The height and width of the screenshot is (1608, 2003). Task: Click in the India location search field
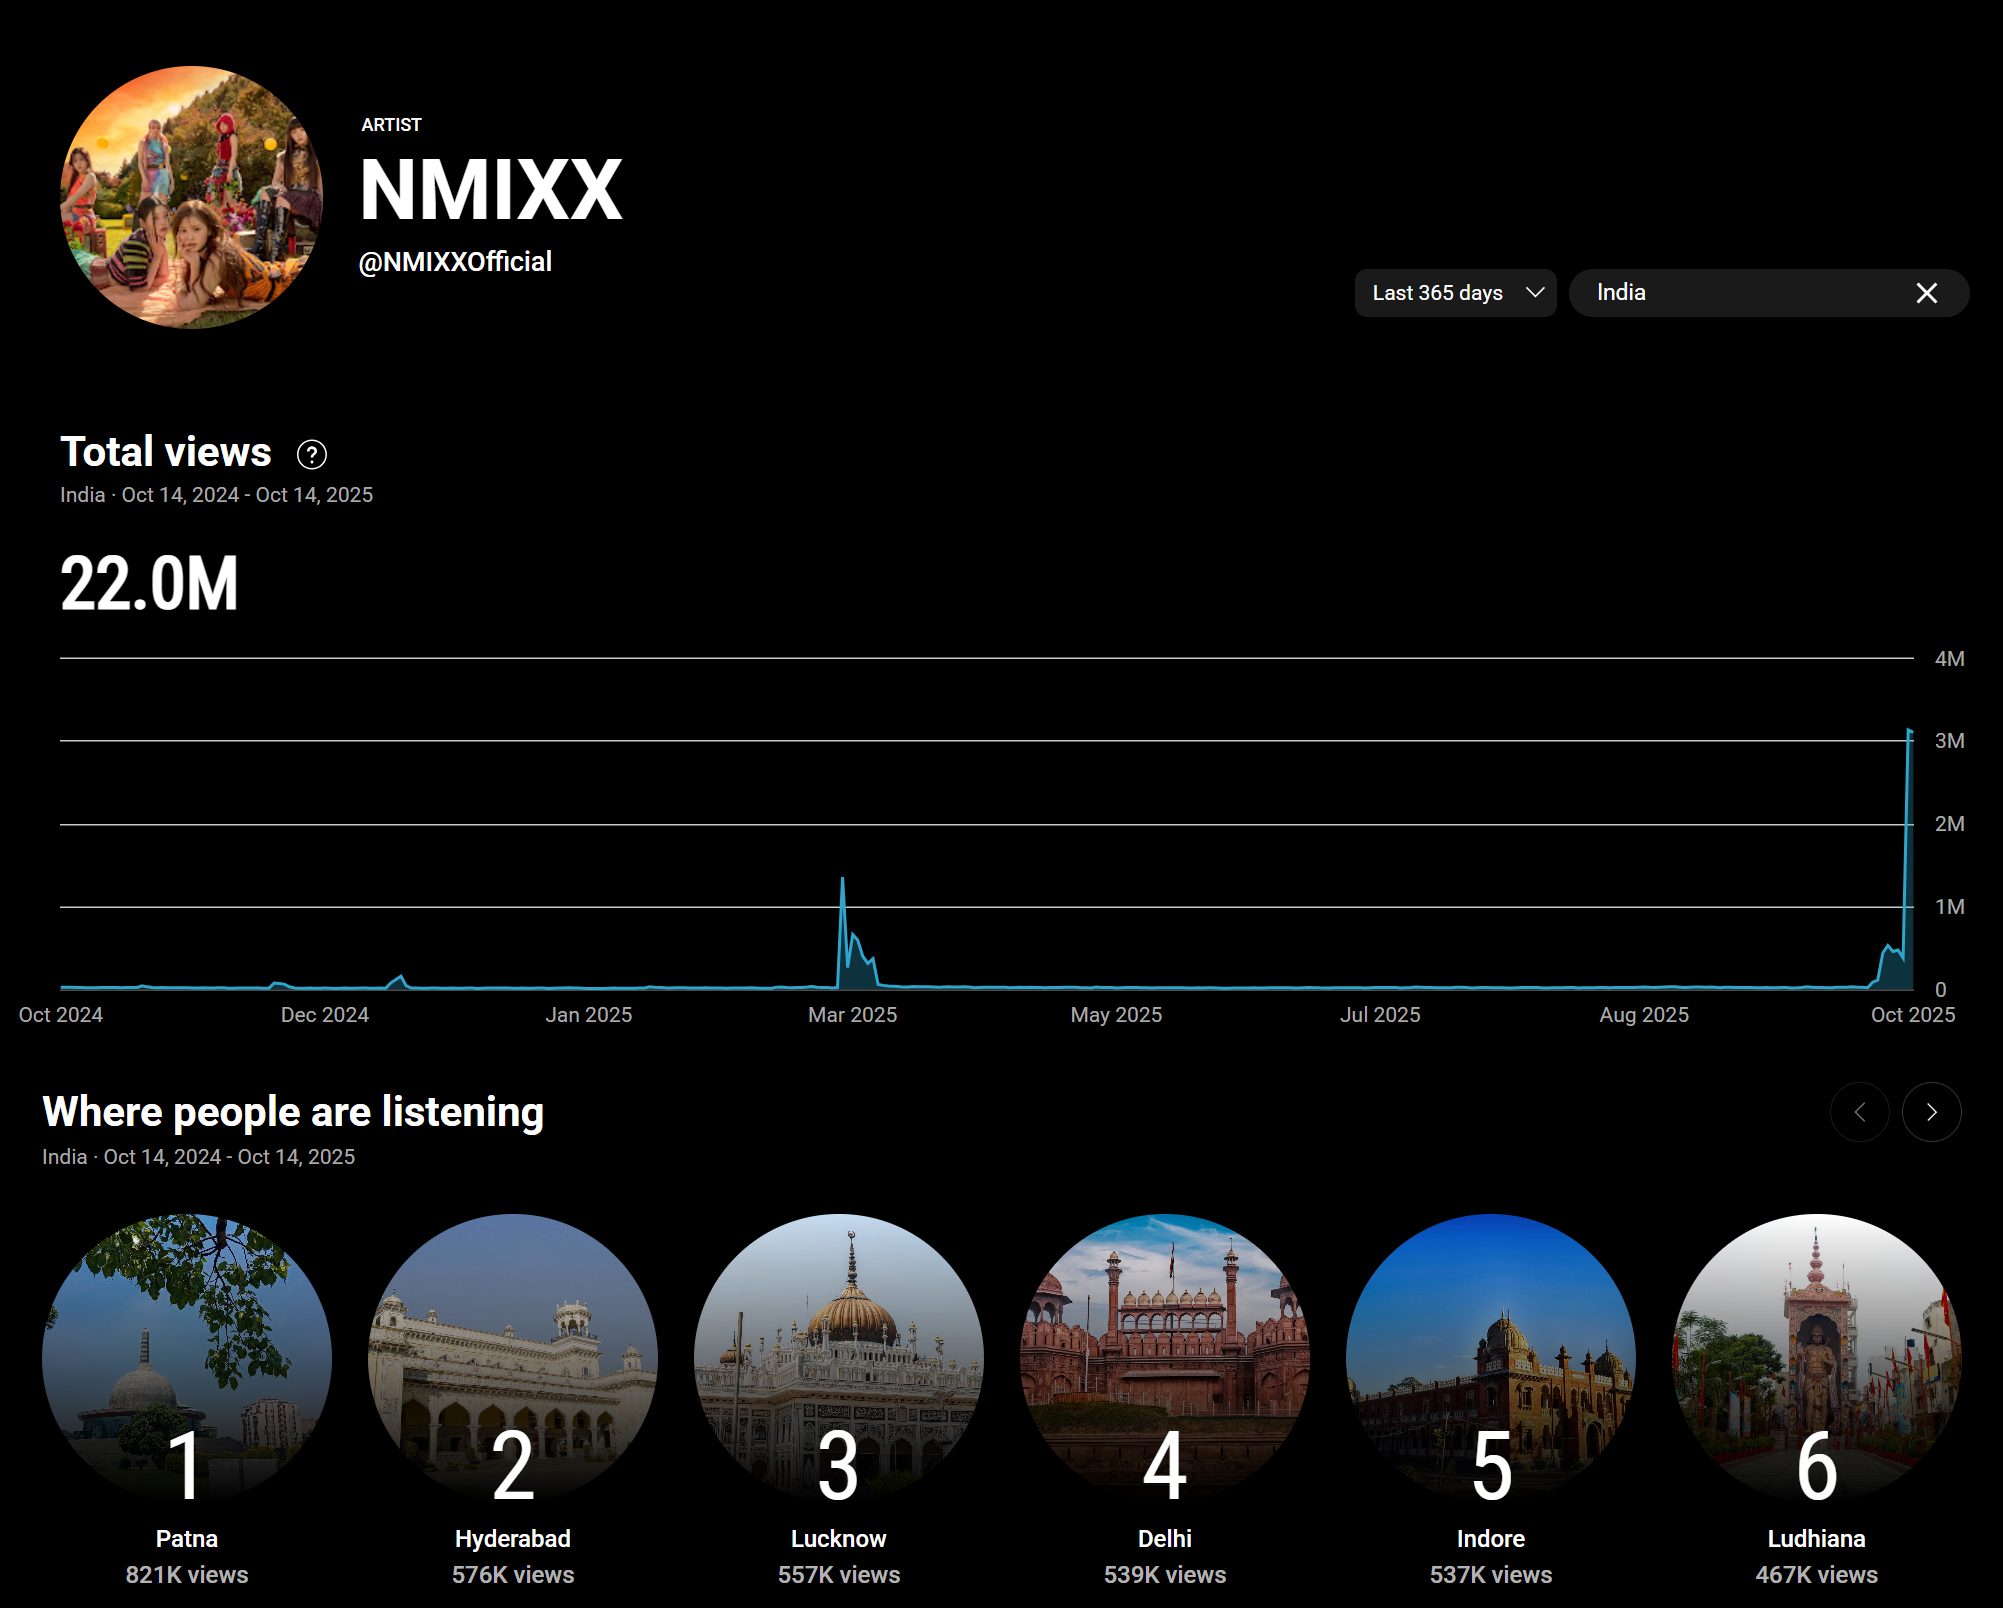1740,293
